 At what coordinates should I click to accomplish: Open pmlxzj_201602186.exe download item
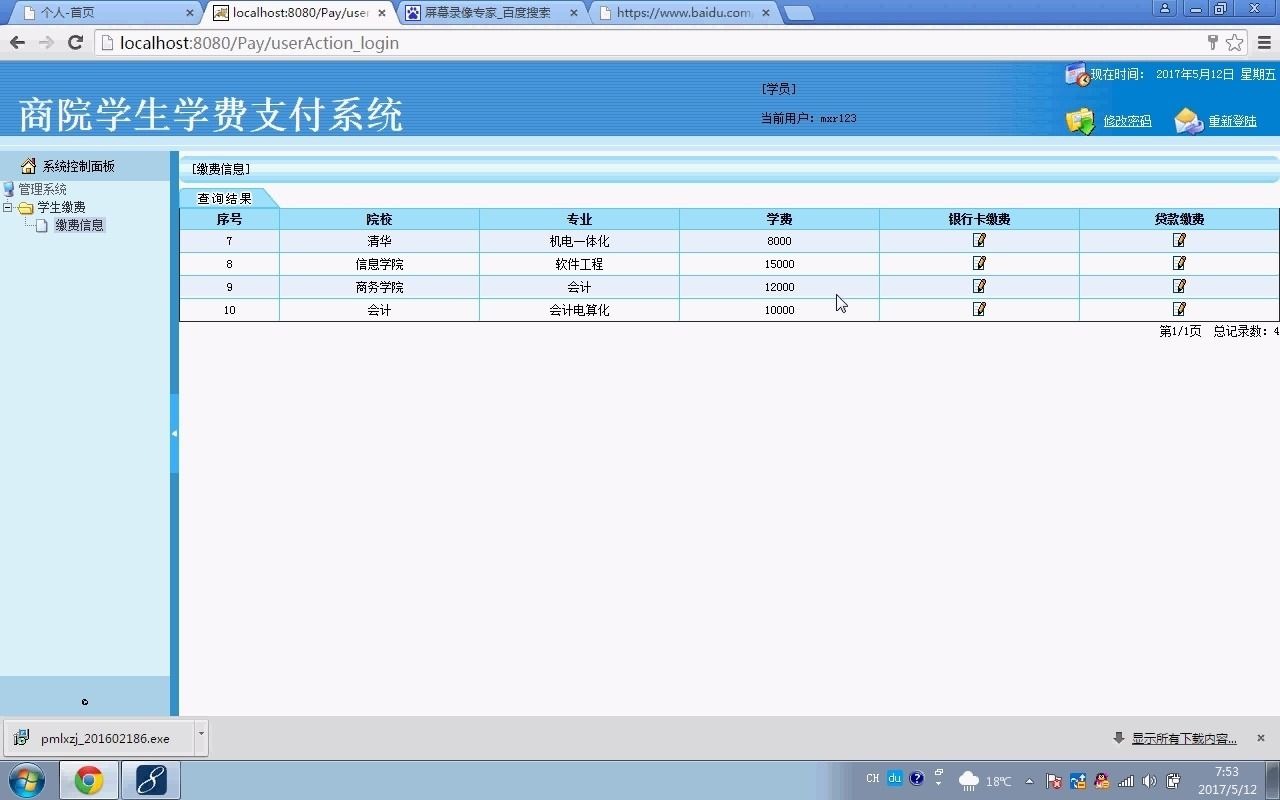coord(100,739)
